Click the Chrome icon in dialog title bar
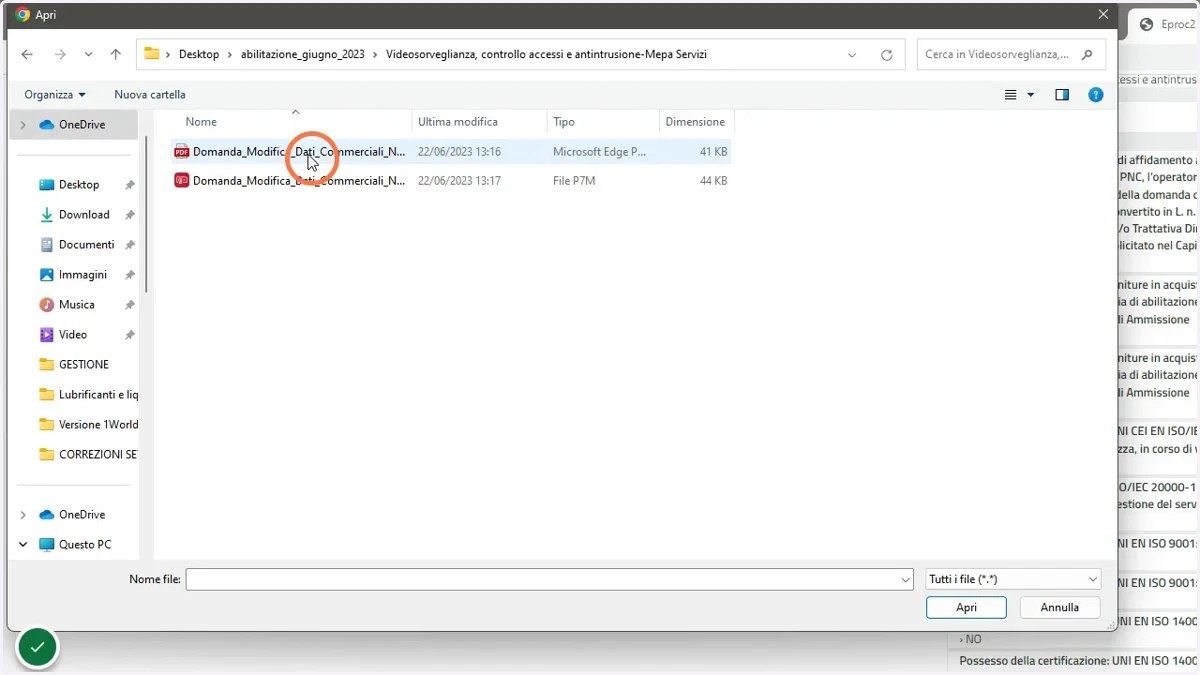 (23, 15)
